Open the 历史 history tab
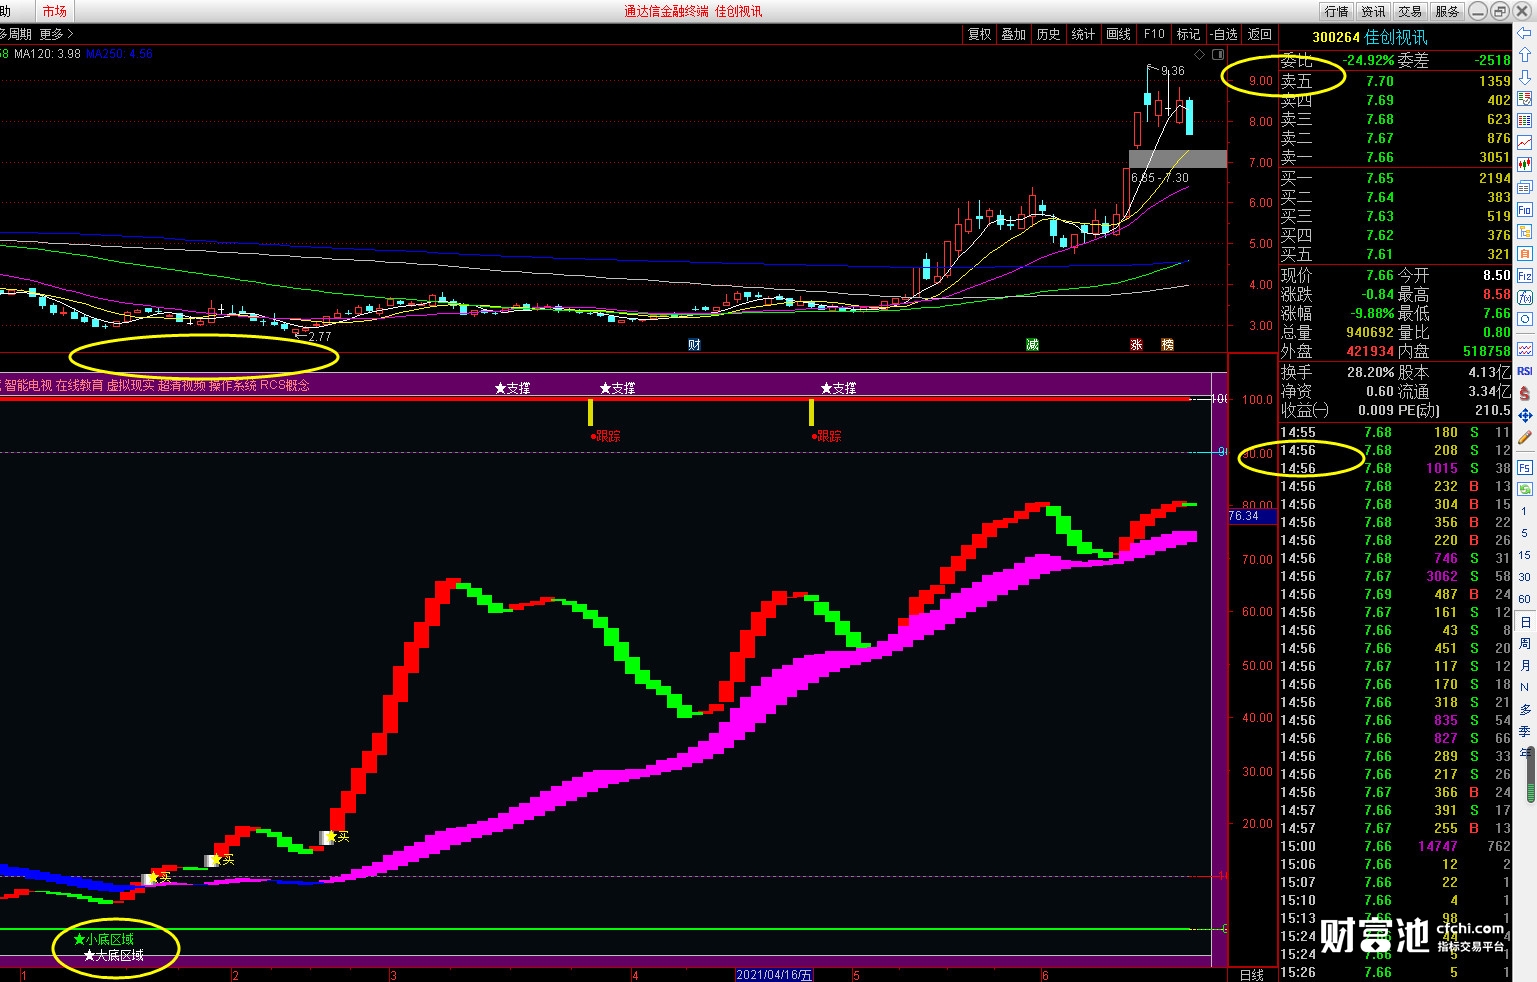1537x982 pixels. pyautogui.click(x=1048, y=34)
